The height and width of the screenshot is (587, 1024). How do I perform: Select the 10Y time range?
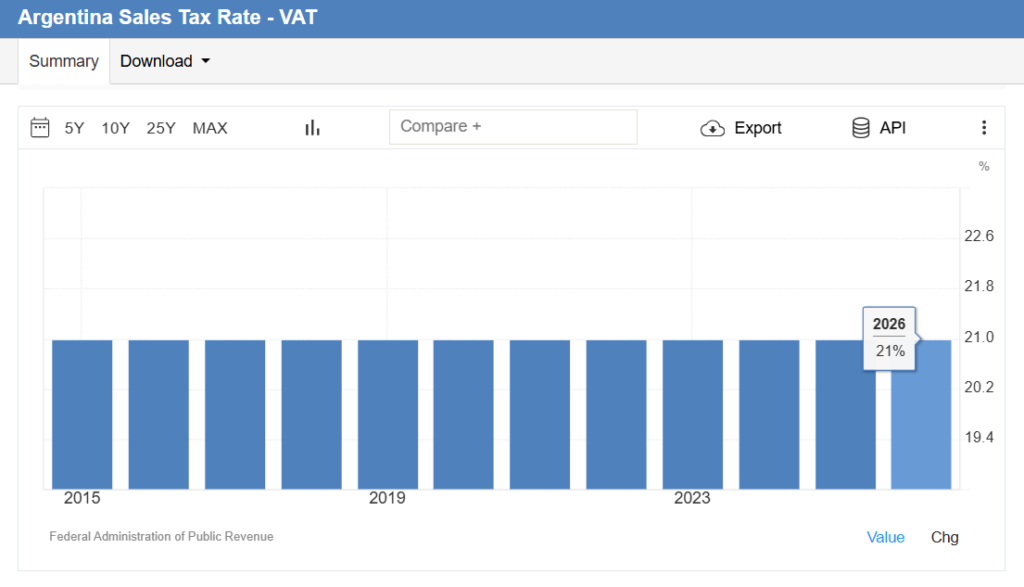[x=115, y=128]
